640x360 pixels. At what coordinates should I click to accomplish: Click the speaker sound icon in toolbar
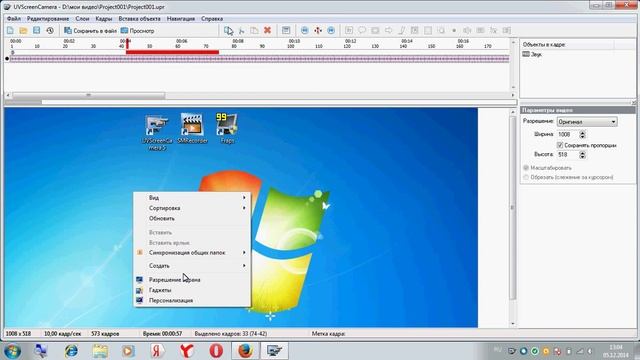[467, 31]
